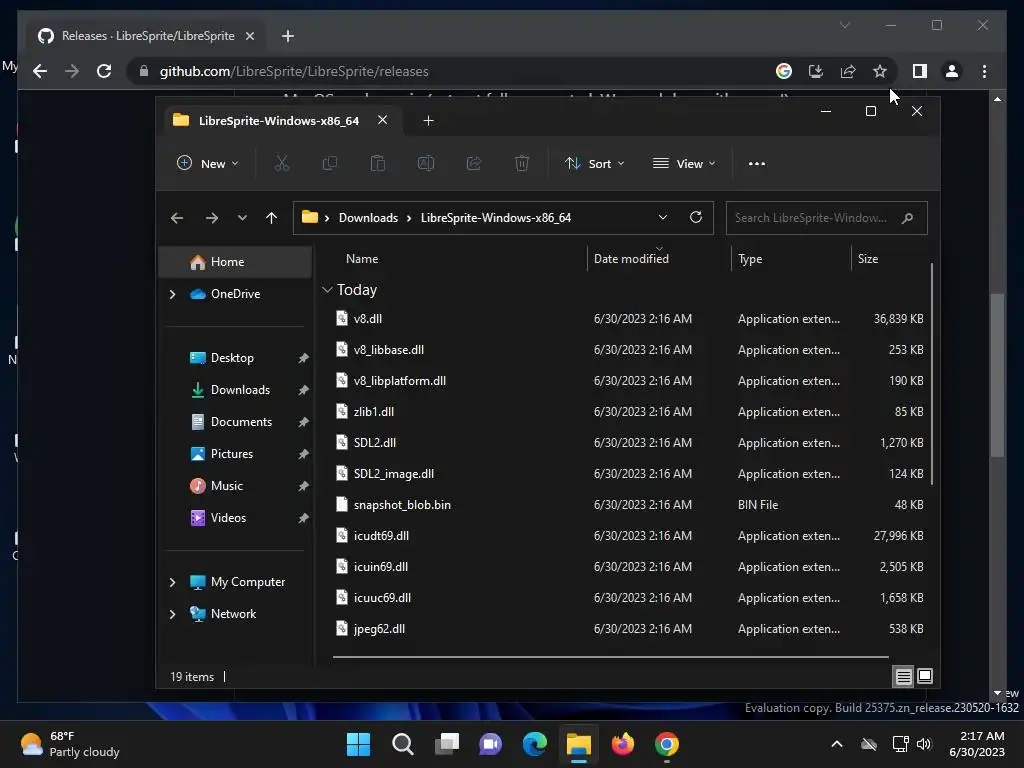Go up one folder level in Explorer

point(272,218)
